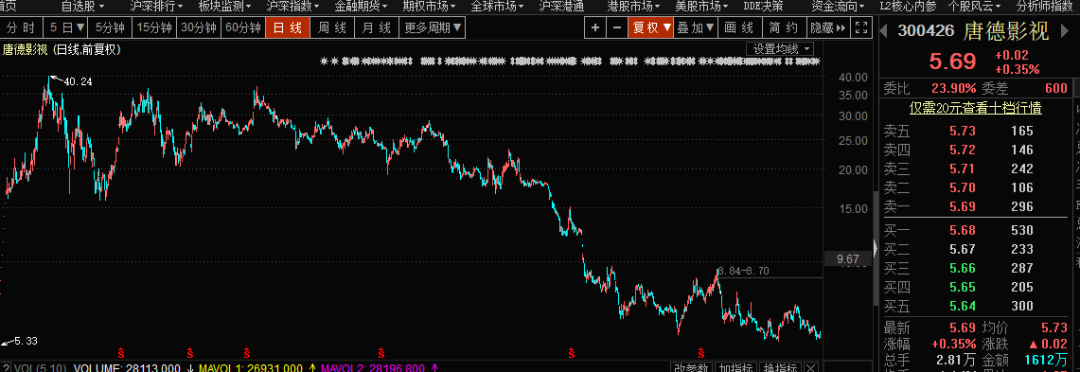
Task: Enable 画线 drawing tools
Action: pyautogui.click(x=739, y=28)
